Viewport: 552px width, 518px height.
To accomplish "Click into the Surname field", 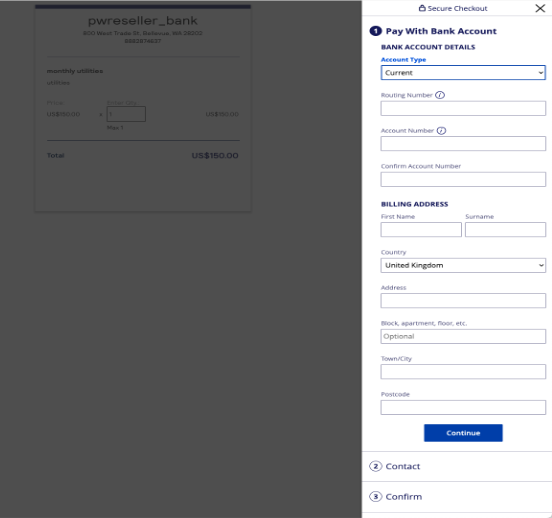I will tap(505, 230).
